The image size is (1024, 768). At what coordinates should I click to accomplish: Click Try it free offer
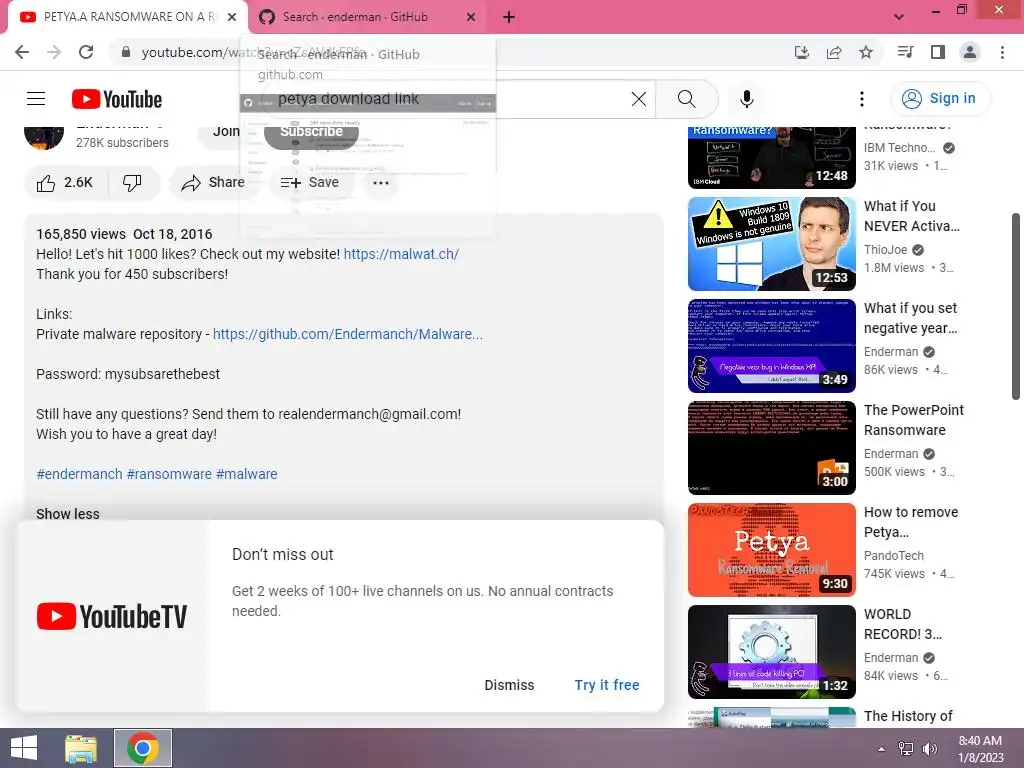607,685
